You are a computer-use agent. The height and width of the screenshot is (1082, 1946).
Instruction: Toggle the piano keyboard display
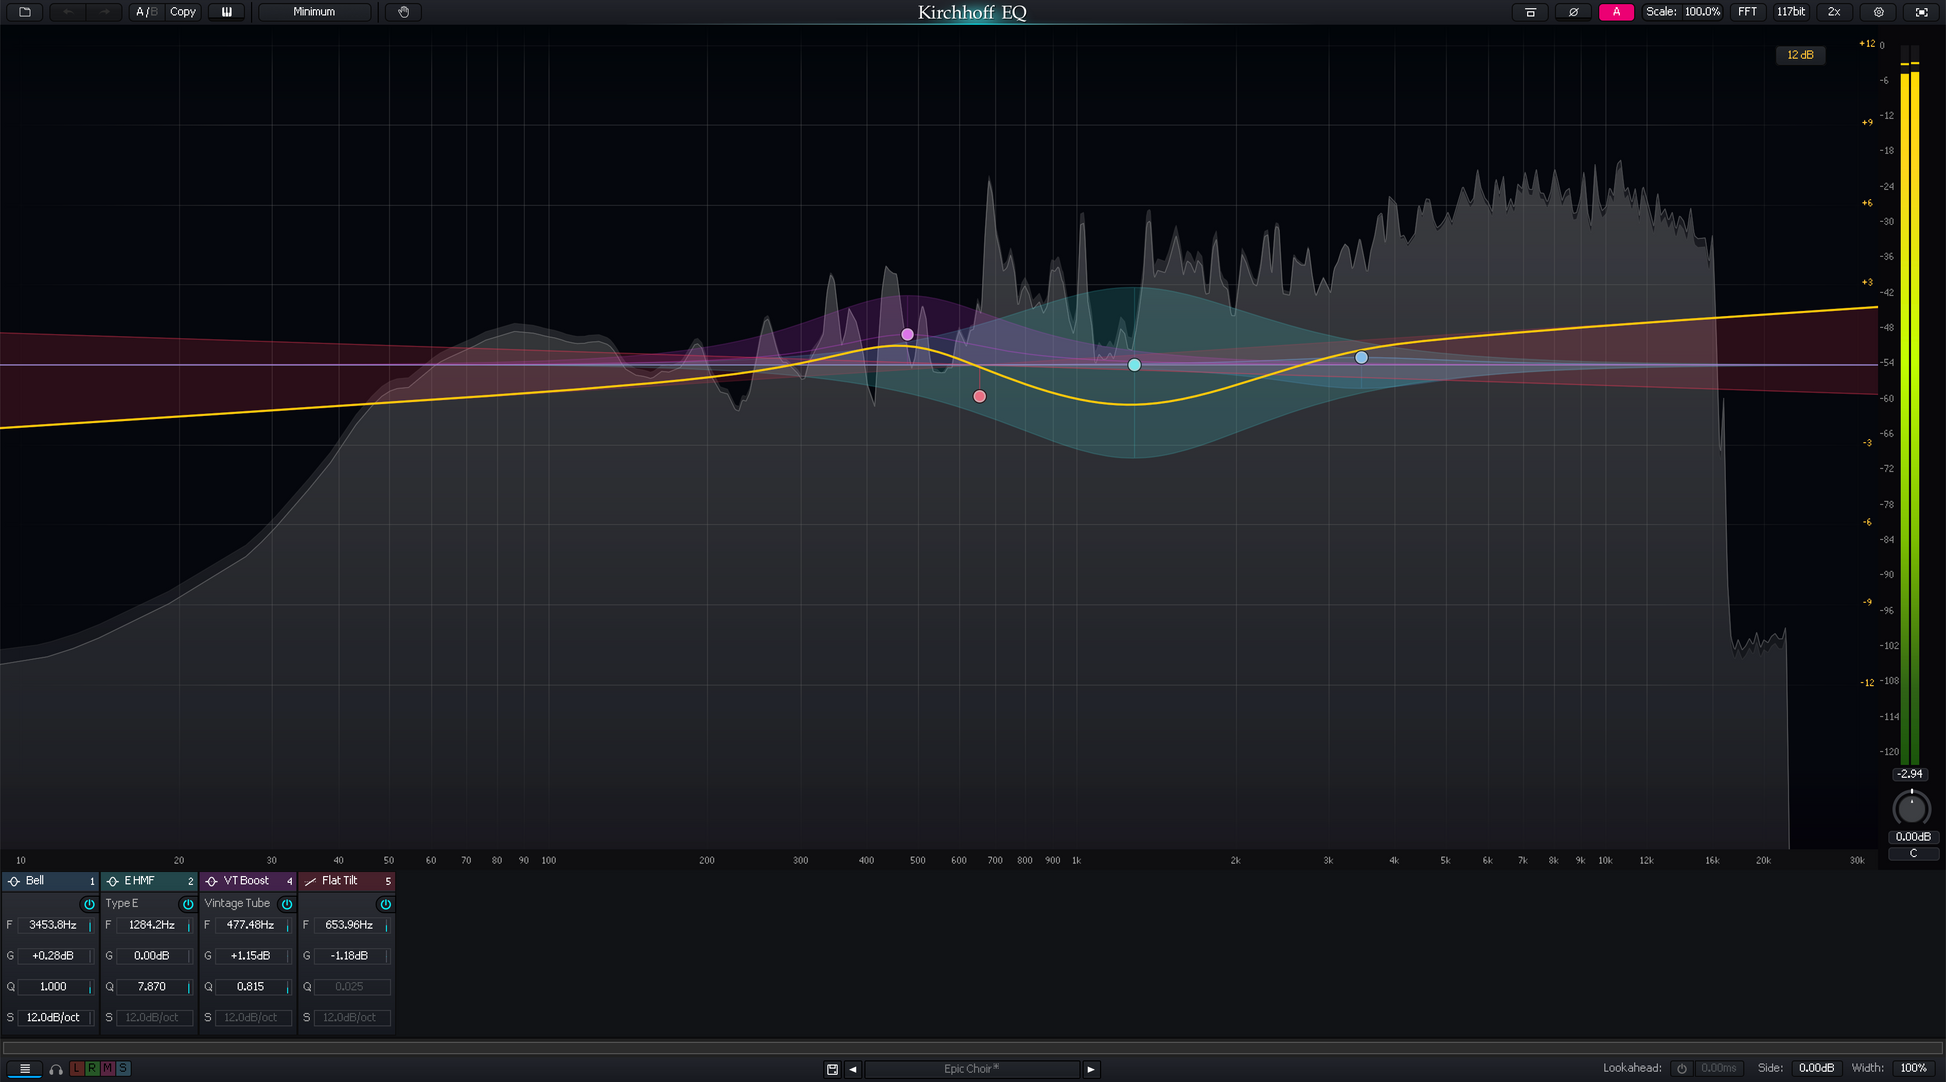227,12
